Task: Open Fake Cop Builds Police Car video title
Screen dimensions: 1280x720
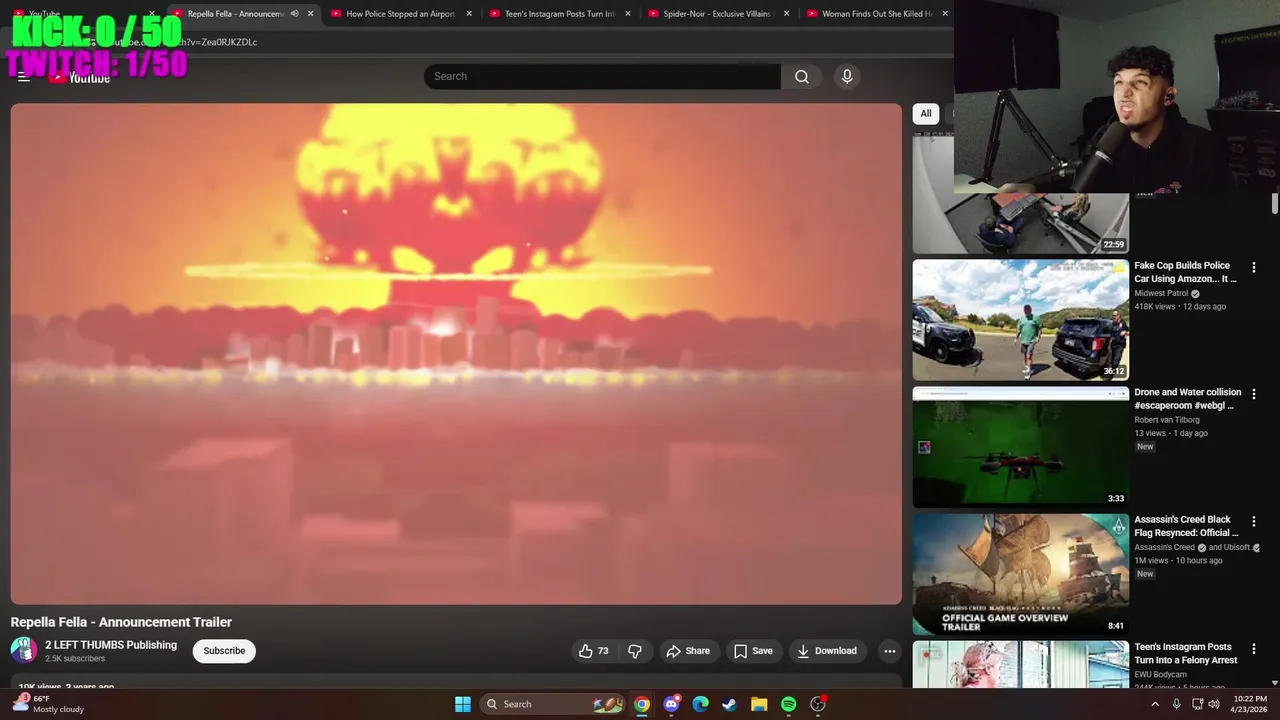Action: pyautogui.click(x=1186, y=272)
